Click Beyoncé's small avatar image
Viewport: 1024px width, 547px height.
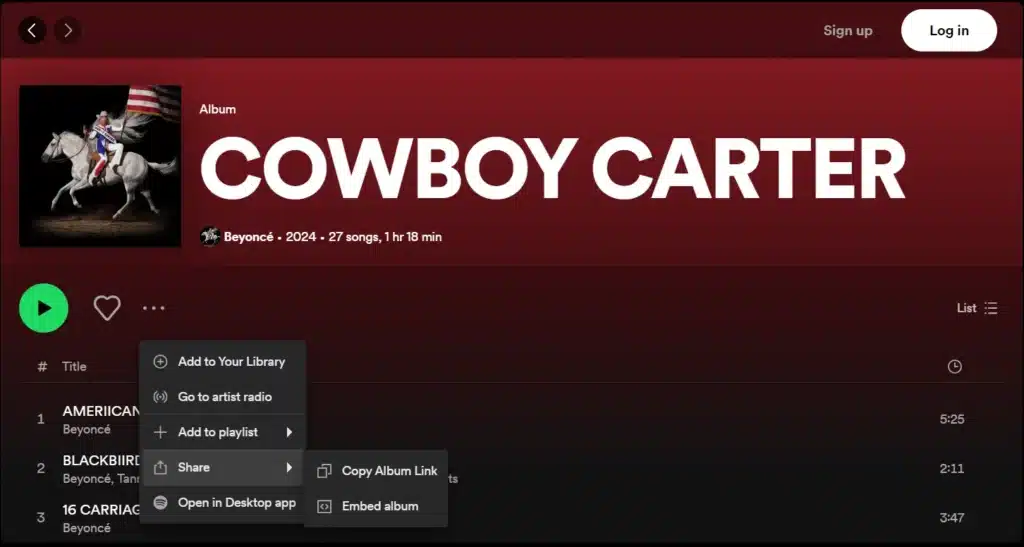coord(210,236)
